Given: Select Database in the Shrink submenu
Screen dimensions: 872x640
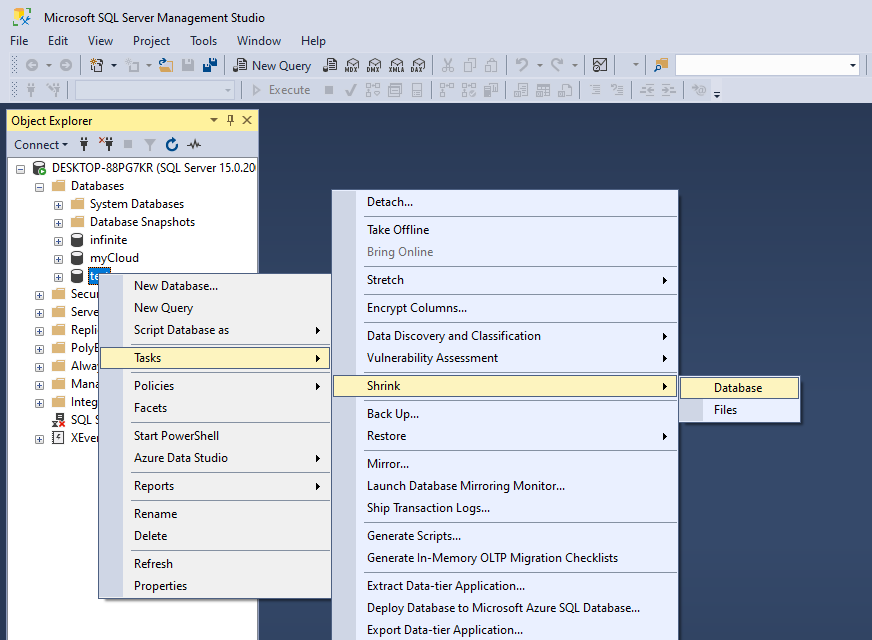Looking at the screenshot, I should (739, 388).
